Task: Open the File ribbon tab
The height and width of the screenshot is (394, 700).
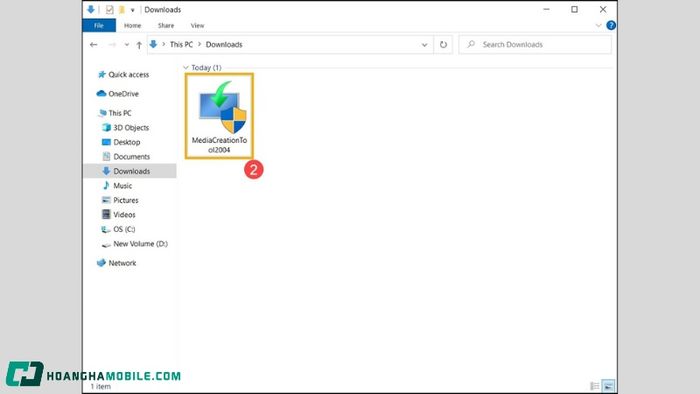Action: tap(99, 25)
